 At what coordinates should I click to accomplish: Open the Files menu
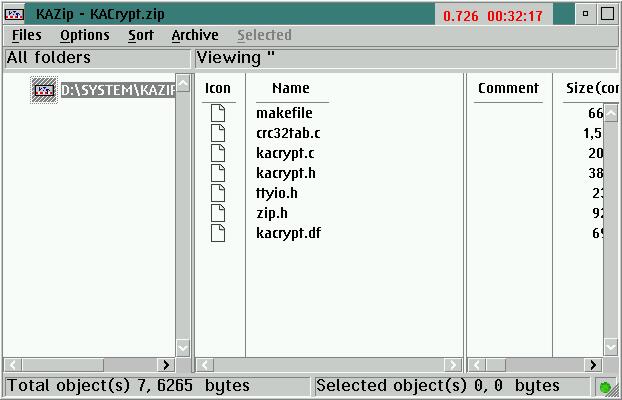point(27,35)
